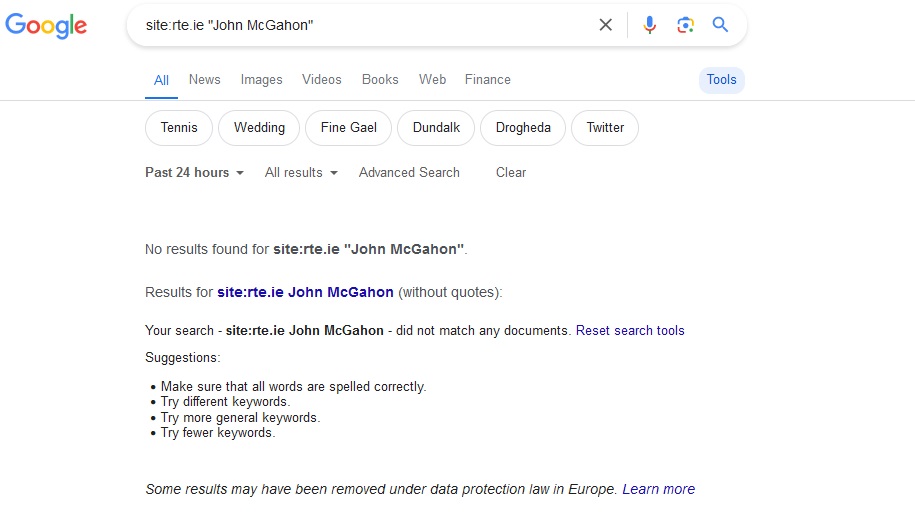Refine search with Tennis chip
This screenshot has height=512, width=915.
(x=179, y=128)
